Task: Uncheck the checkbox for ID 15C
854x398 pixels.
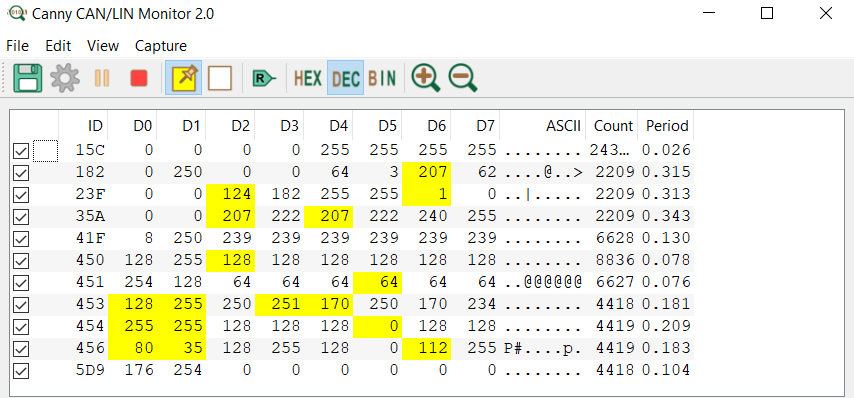Action: coord(21,151)
